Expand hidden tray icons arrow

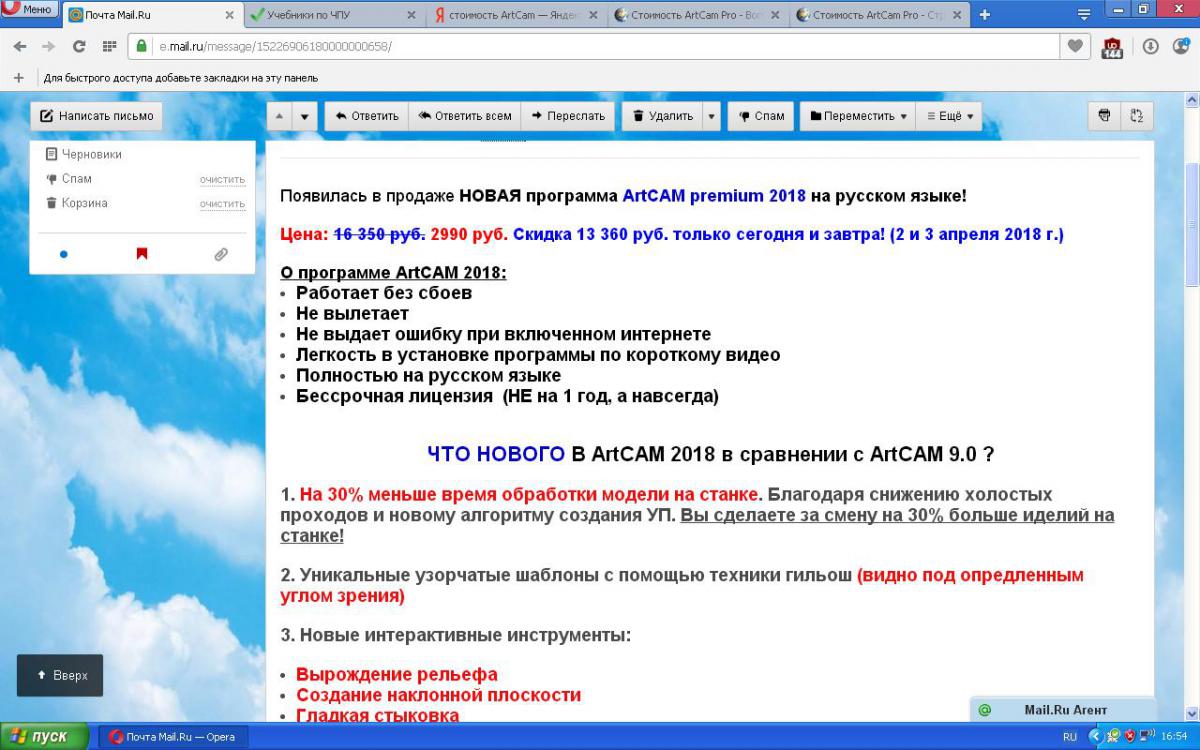point(1095,737)
